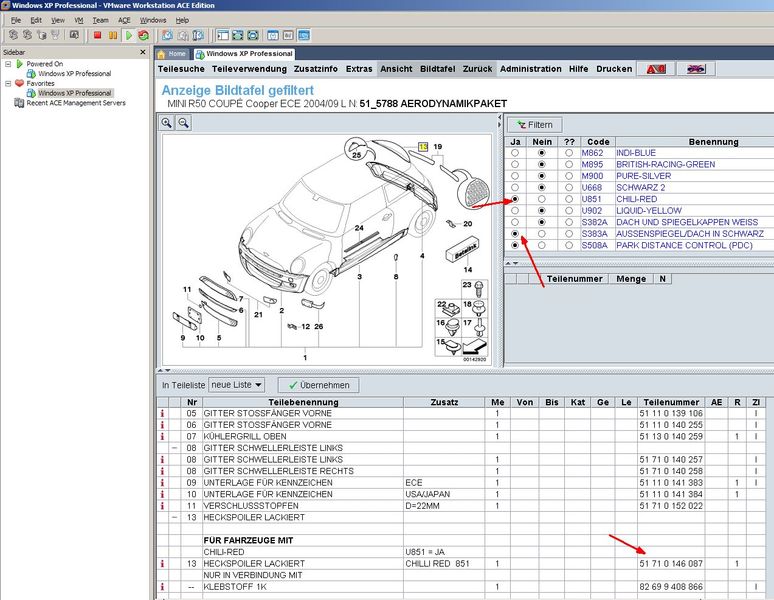Open info icon for VERSCHLUSSSTOPFEN row
The height and width of the screenshot is (600, 774).
pyautogui.click(x=162, y=506)
